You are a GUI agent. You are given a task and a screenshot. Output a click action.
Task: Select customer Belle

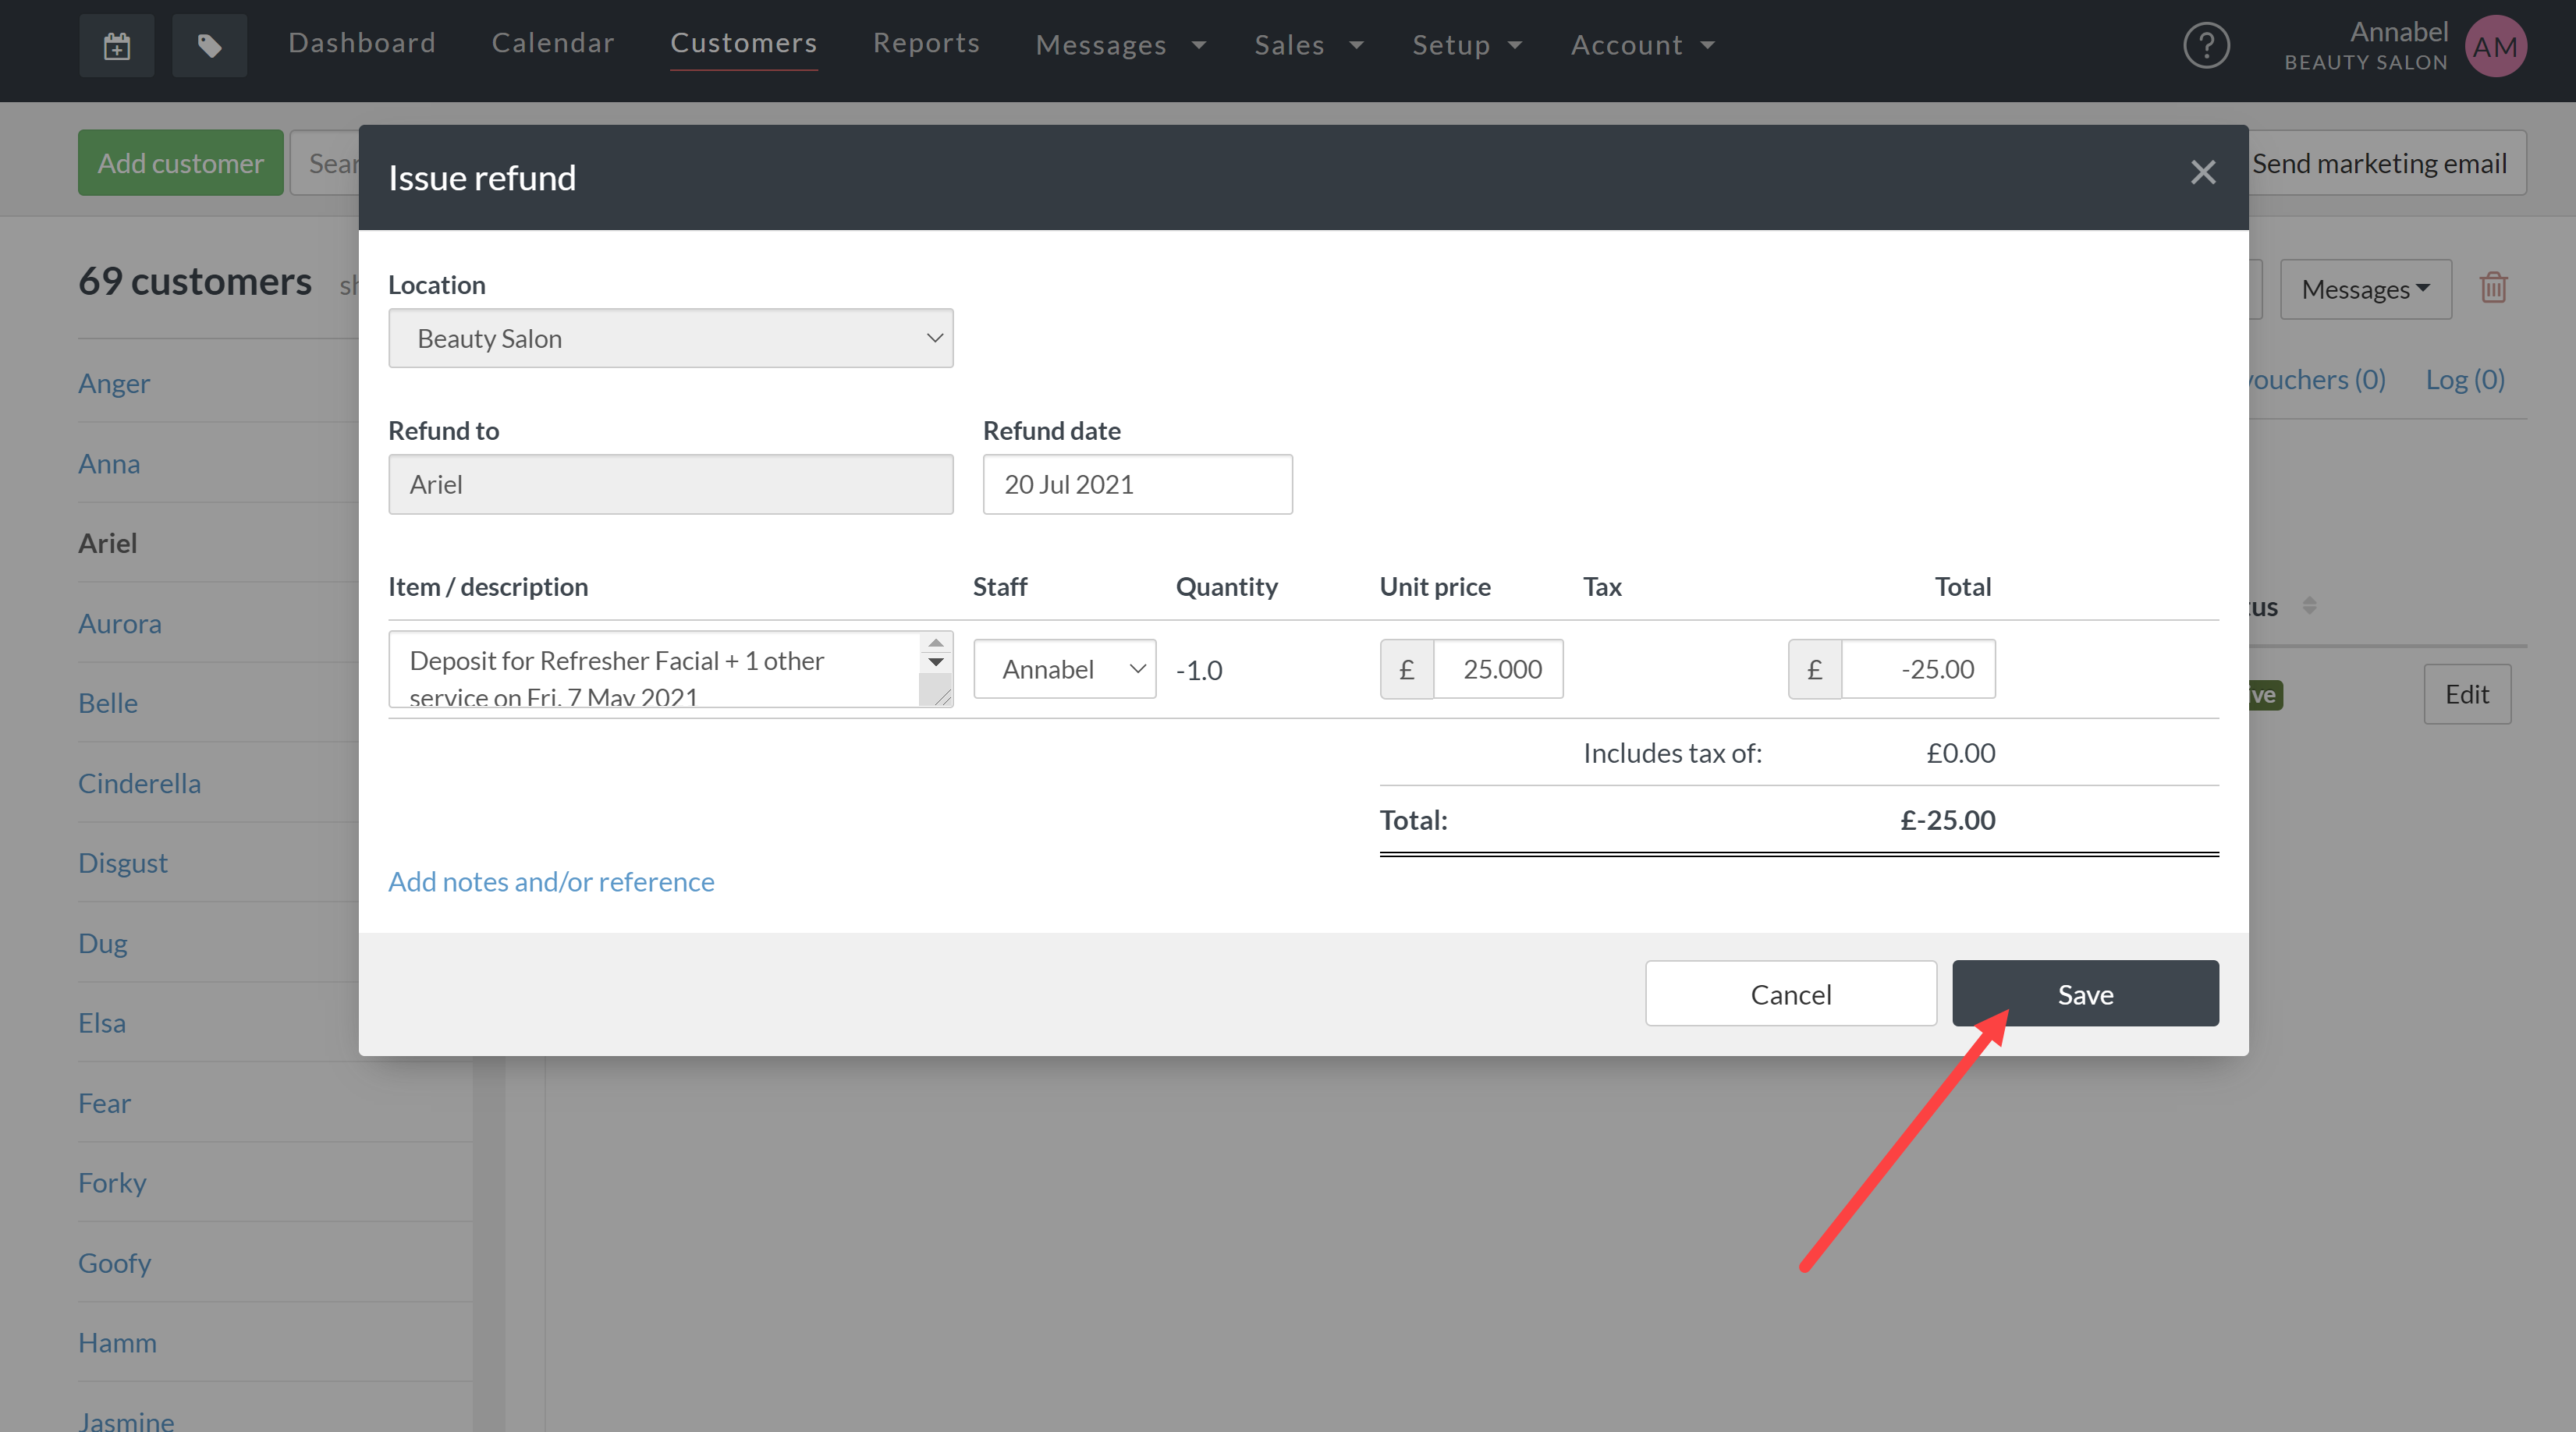(x=107, y=703)
